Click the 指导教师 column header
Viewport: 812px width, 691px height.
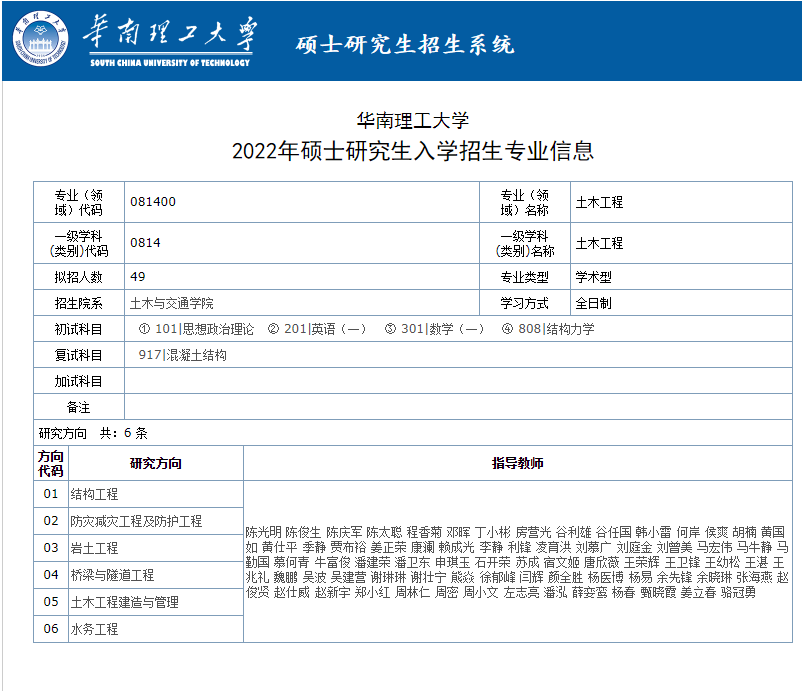coord(518,464)
